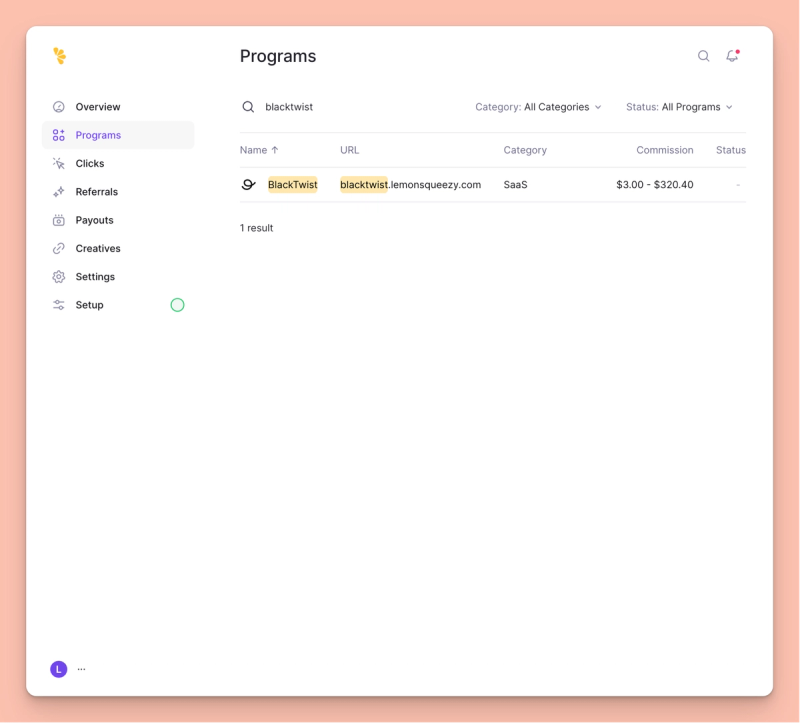This screenshot has height=723, width=800.
Task: Click blacktwist.lemonsqueezy.com URL
Action: click(411, 185)
